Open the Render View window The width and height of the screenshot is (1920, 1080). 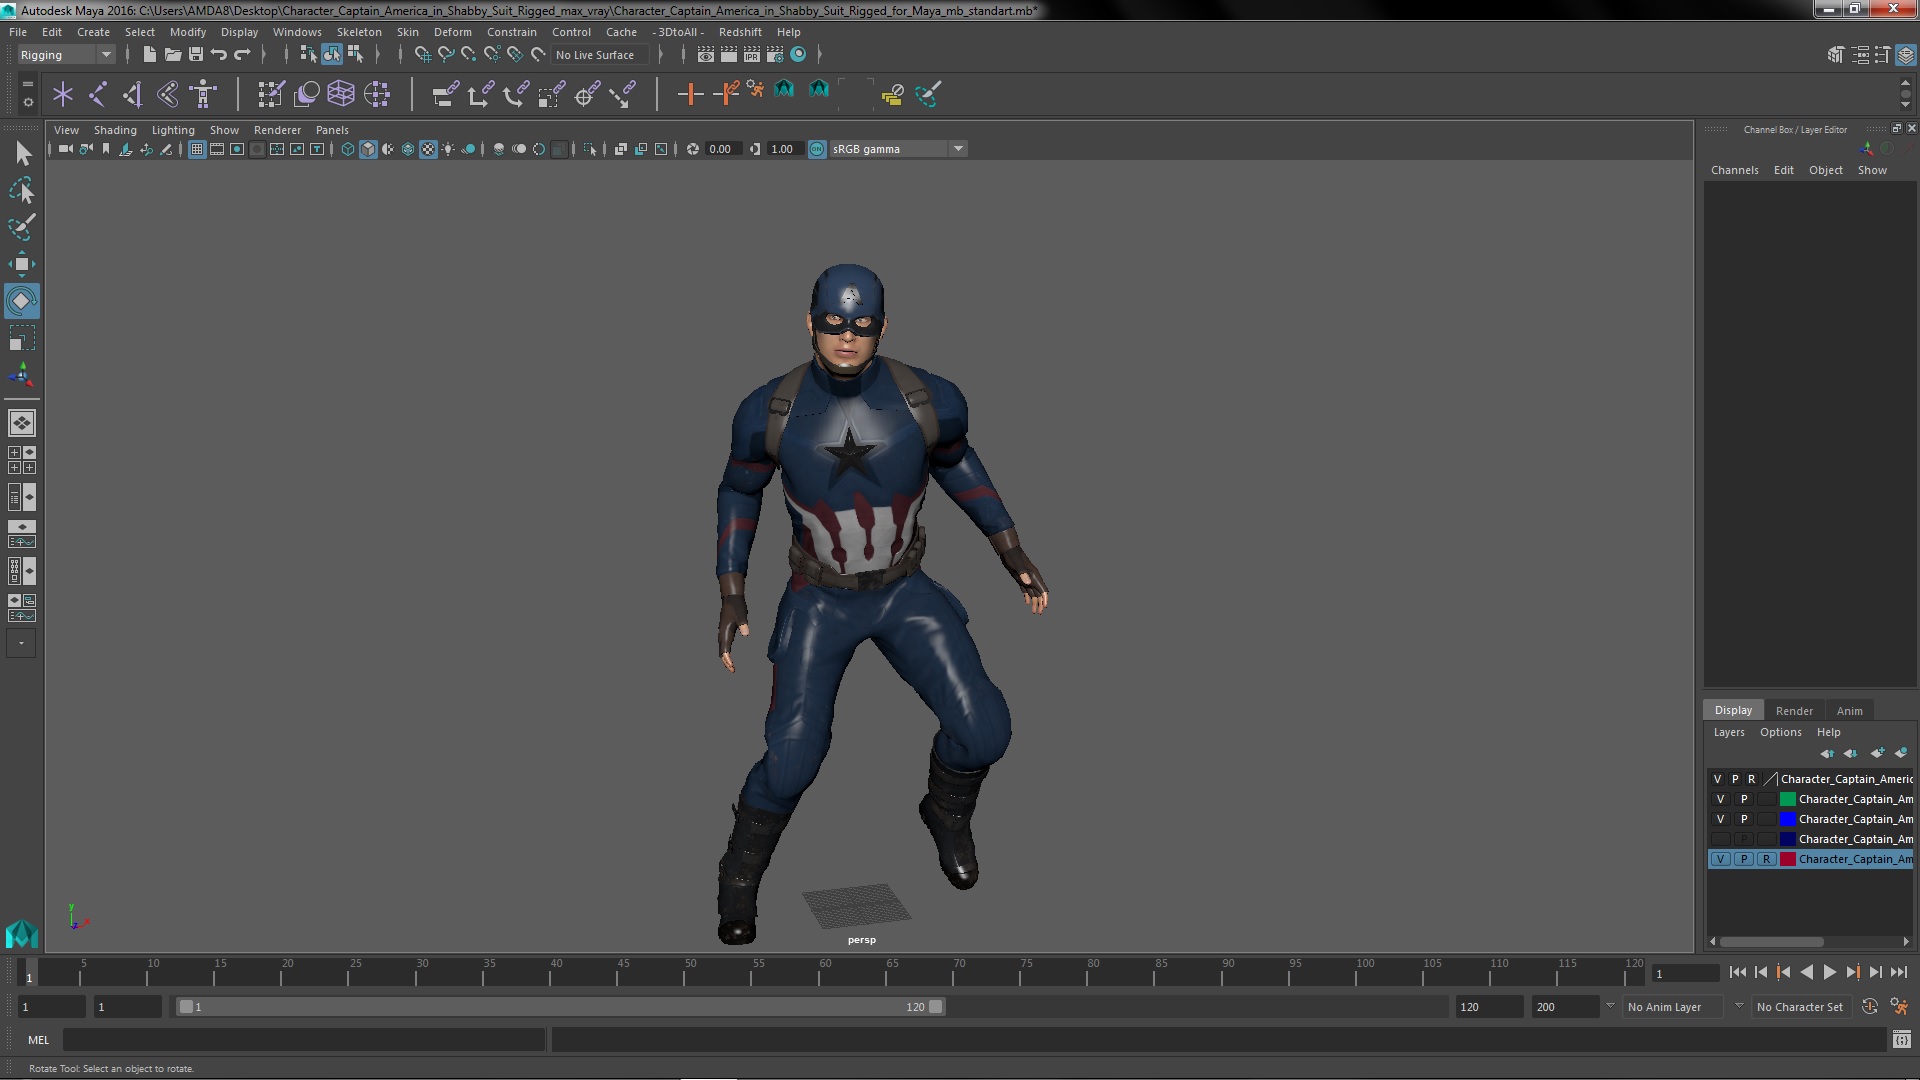[706, 55]
